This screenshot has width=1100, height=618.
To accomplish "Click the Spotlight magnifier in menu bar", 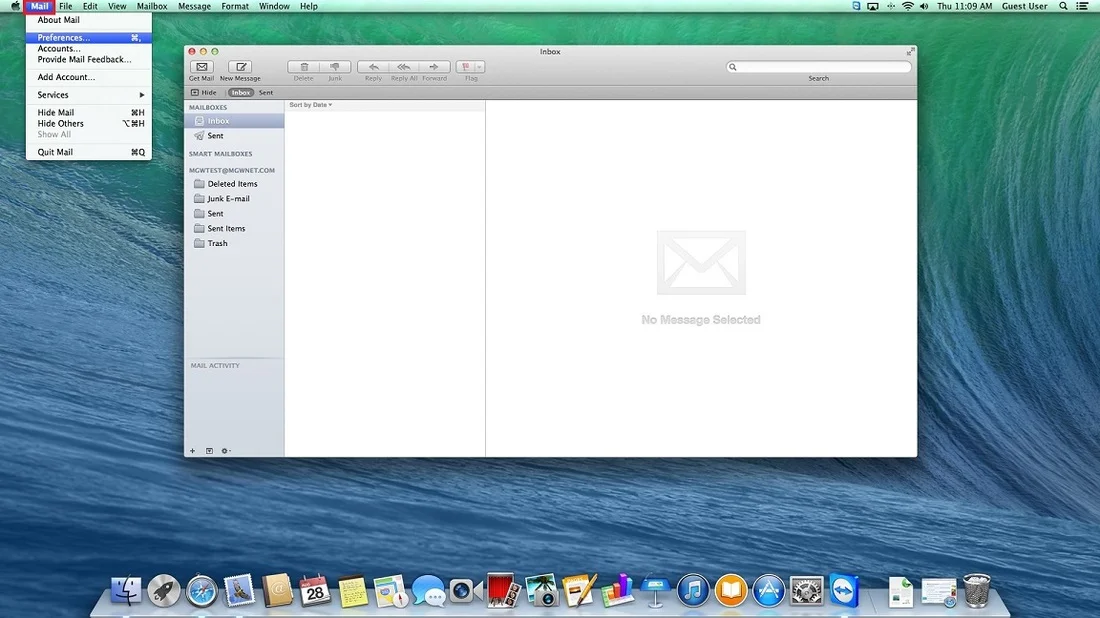I will [1063, 6].
